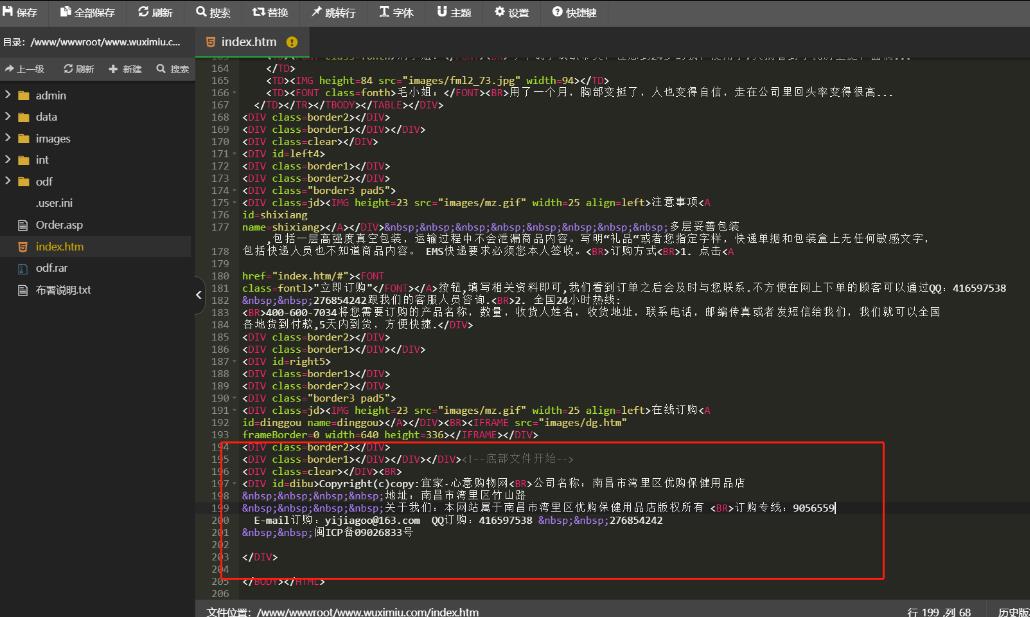Screen dimensions: 1030x617
Task: Go up a directory with 上一级
Action: tap(24, 70)
